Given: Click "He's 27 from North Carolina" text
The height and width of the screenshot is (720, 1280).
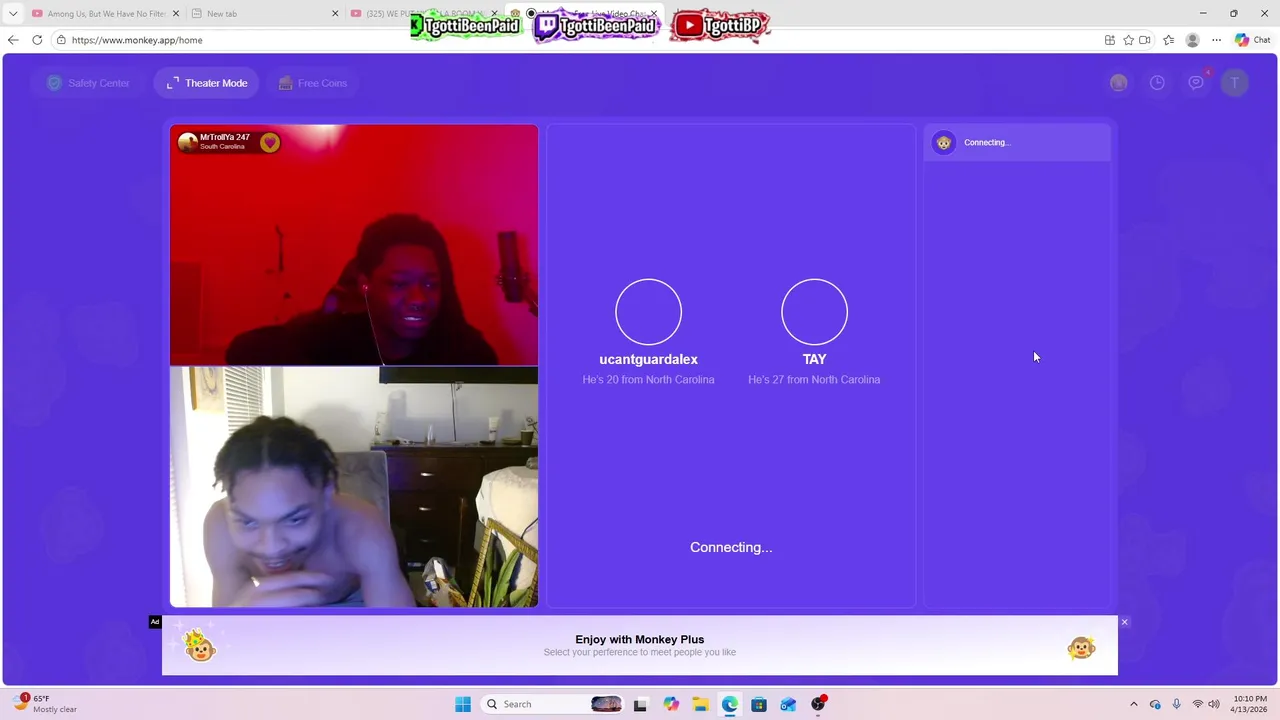Looking at the screenshot, I should click(814, 380).
